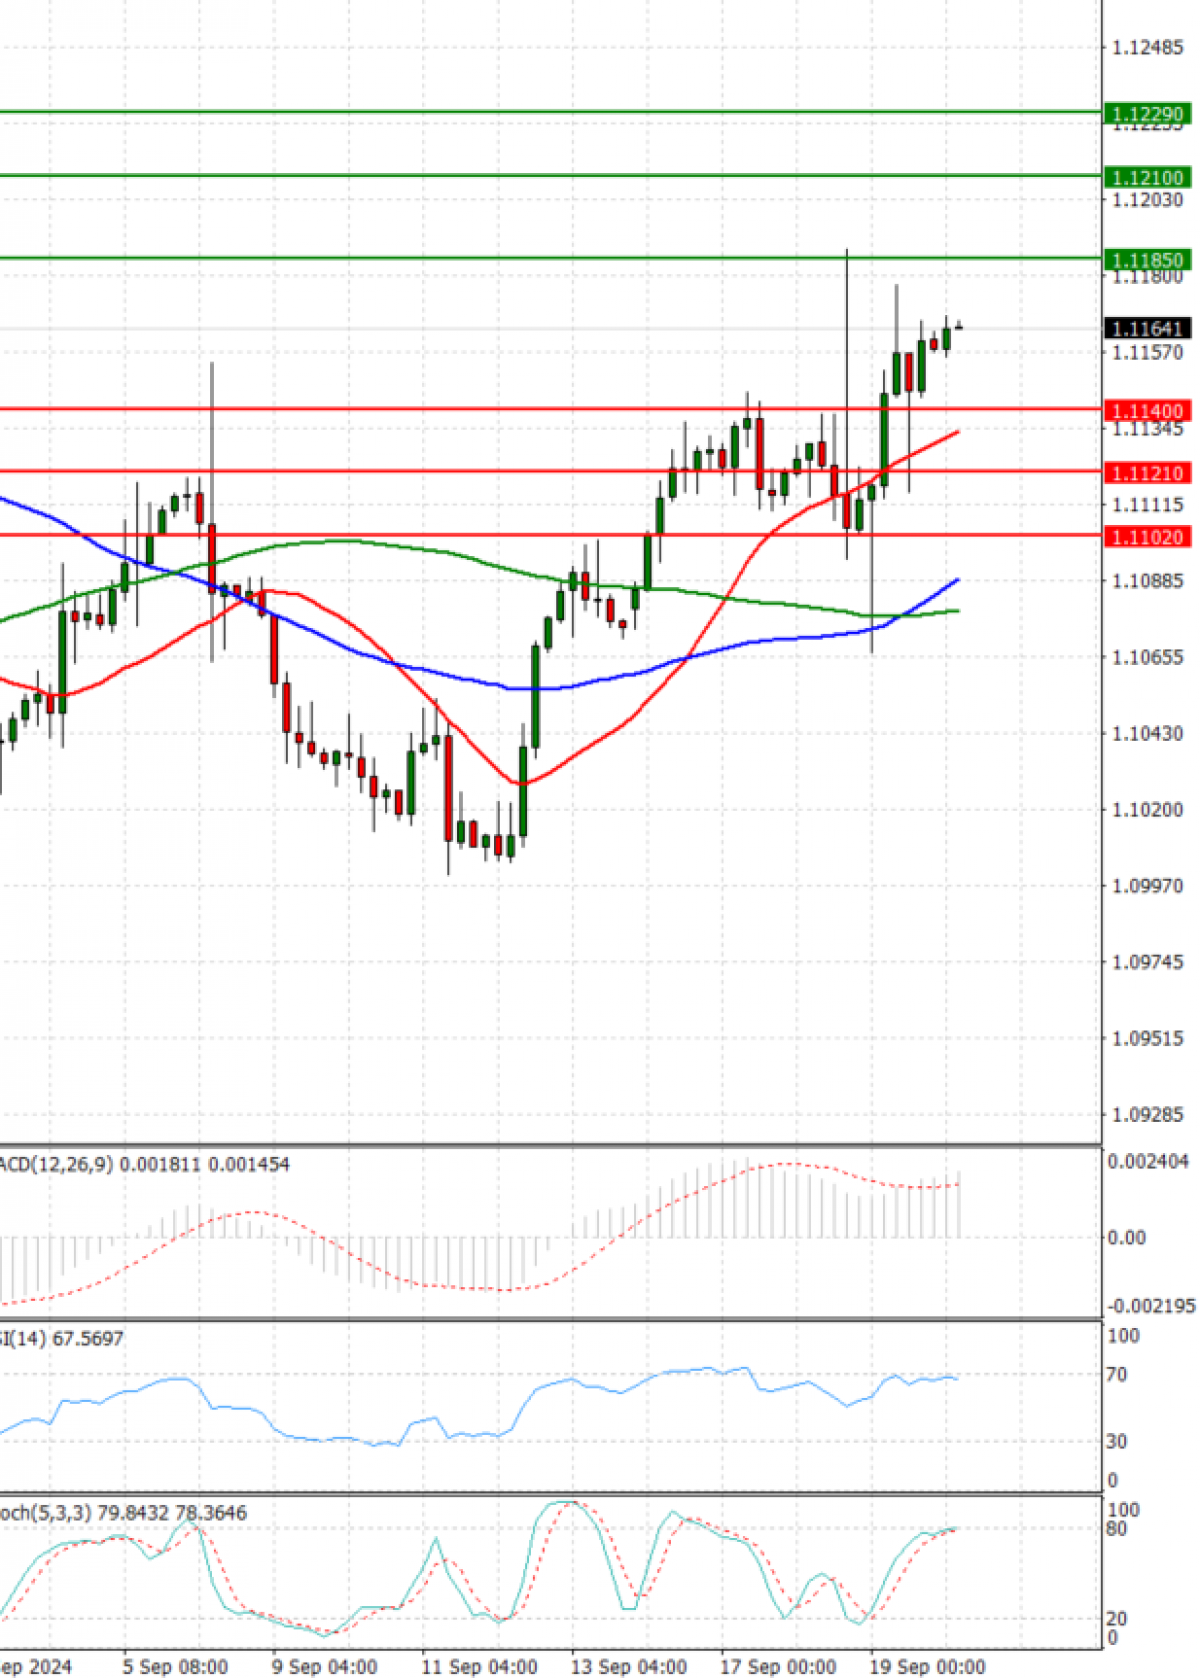Click the MACD 0.00 zero-line axis label

point(1126,1238)
